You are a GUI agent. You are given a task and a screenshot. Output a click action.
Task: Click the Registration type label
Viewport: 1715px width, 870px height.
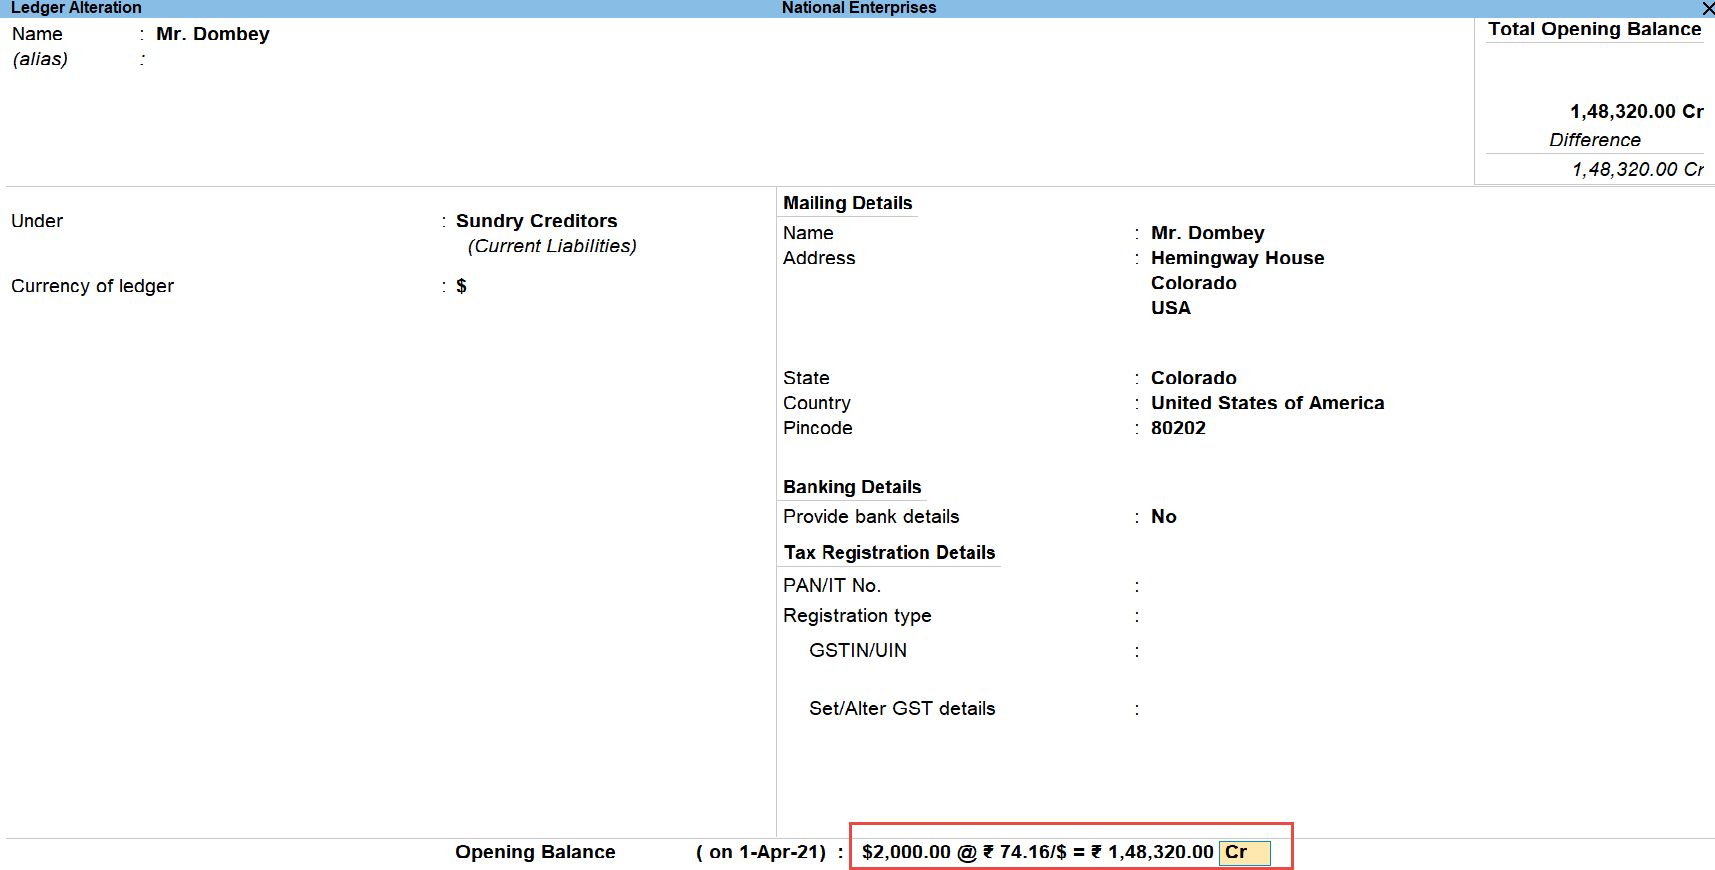857,616
